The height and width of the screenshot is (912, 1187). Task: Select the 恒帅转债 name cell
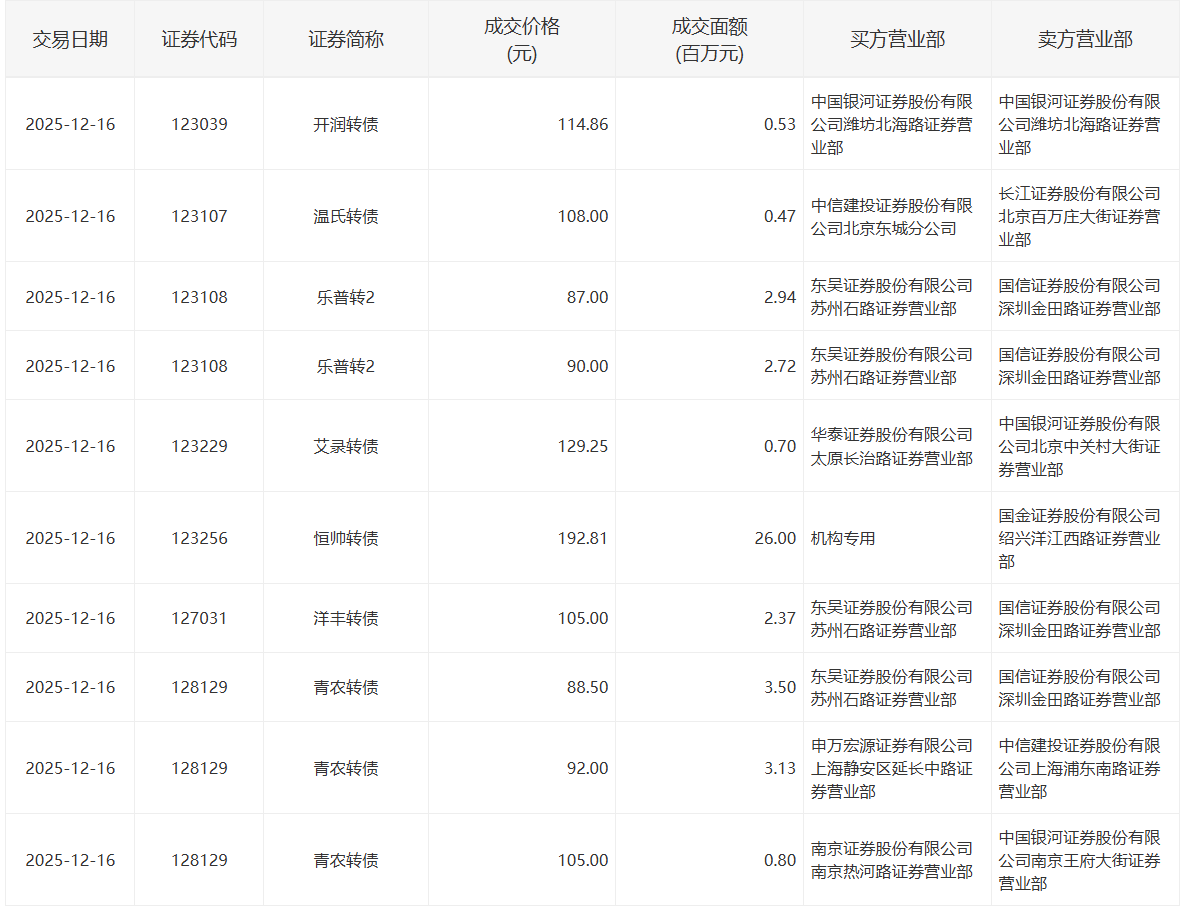(346, 538)
